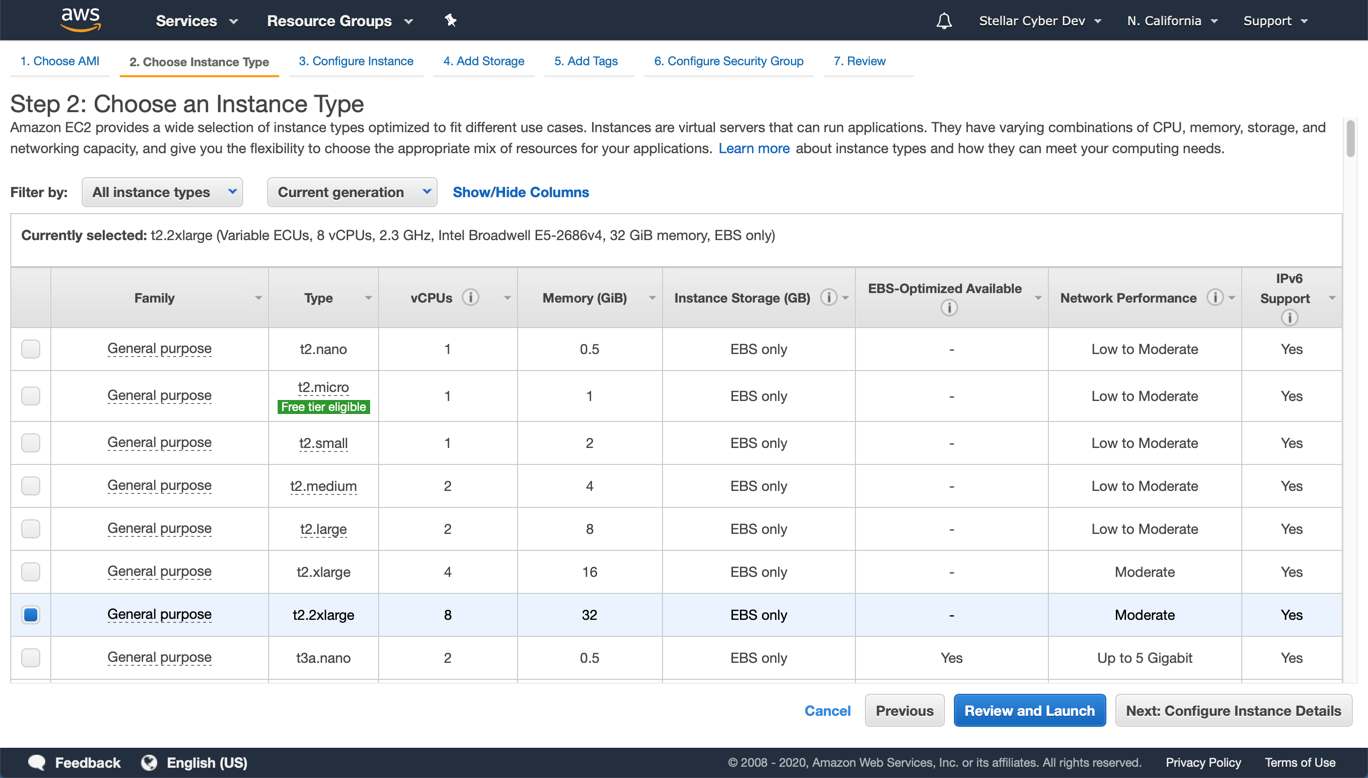Screen dimensions: 1368x778
Task: Click info icon under EBS-Optimized Available
Action: point(949,308)
